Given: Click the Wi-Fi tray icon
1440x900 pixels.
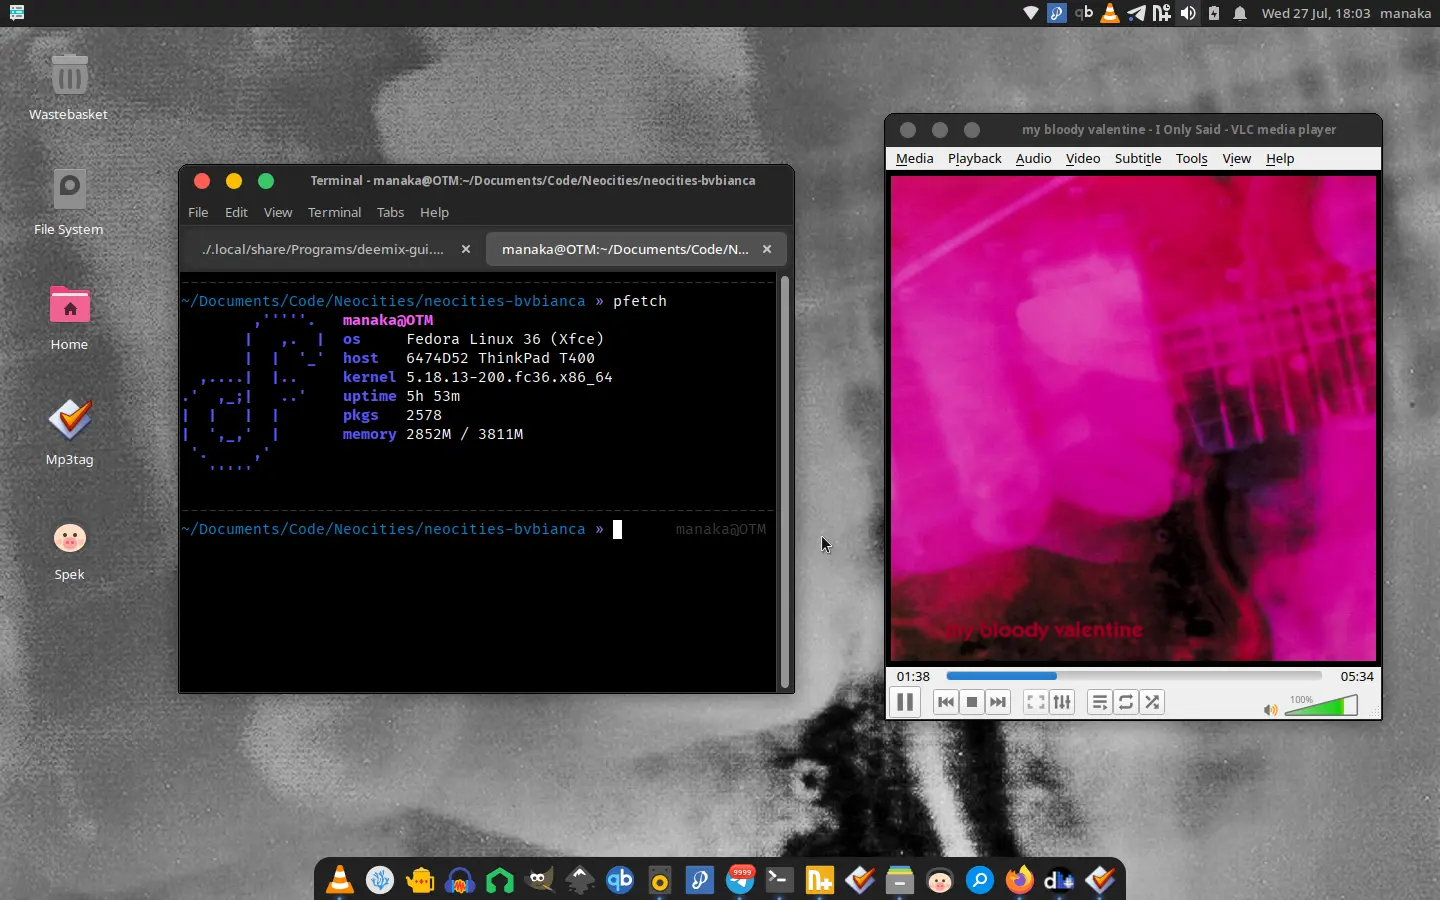Looking at the screenshot, I should [1031, 13].
